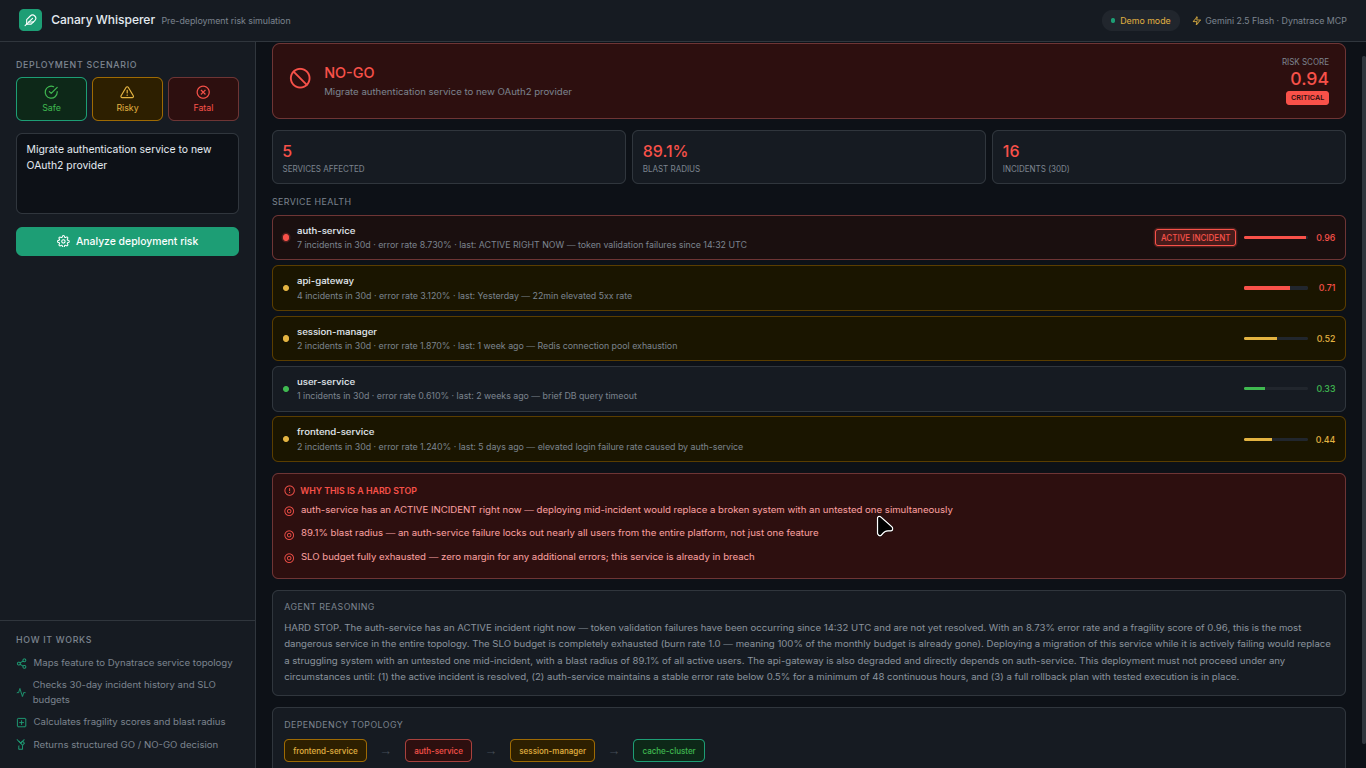Click the Canary Whisperer title text

click(103, 20)
